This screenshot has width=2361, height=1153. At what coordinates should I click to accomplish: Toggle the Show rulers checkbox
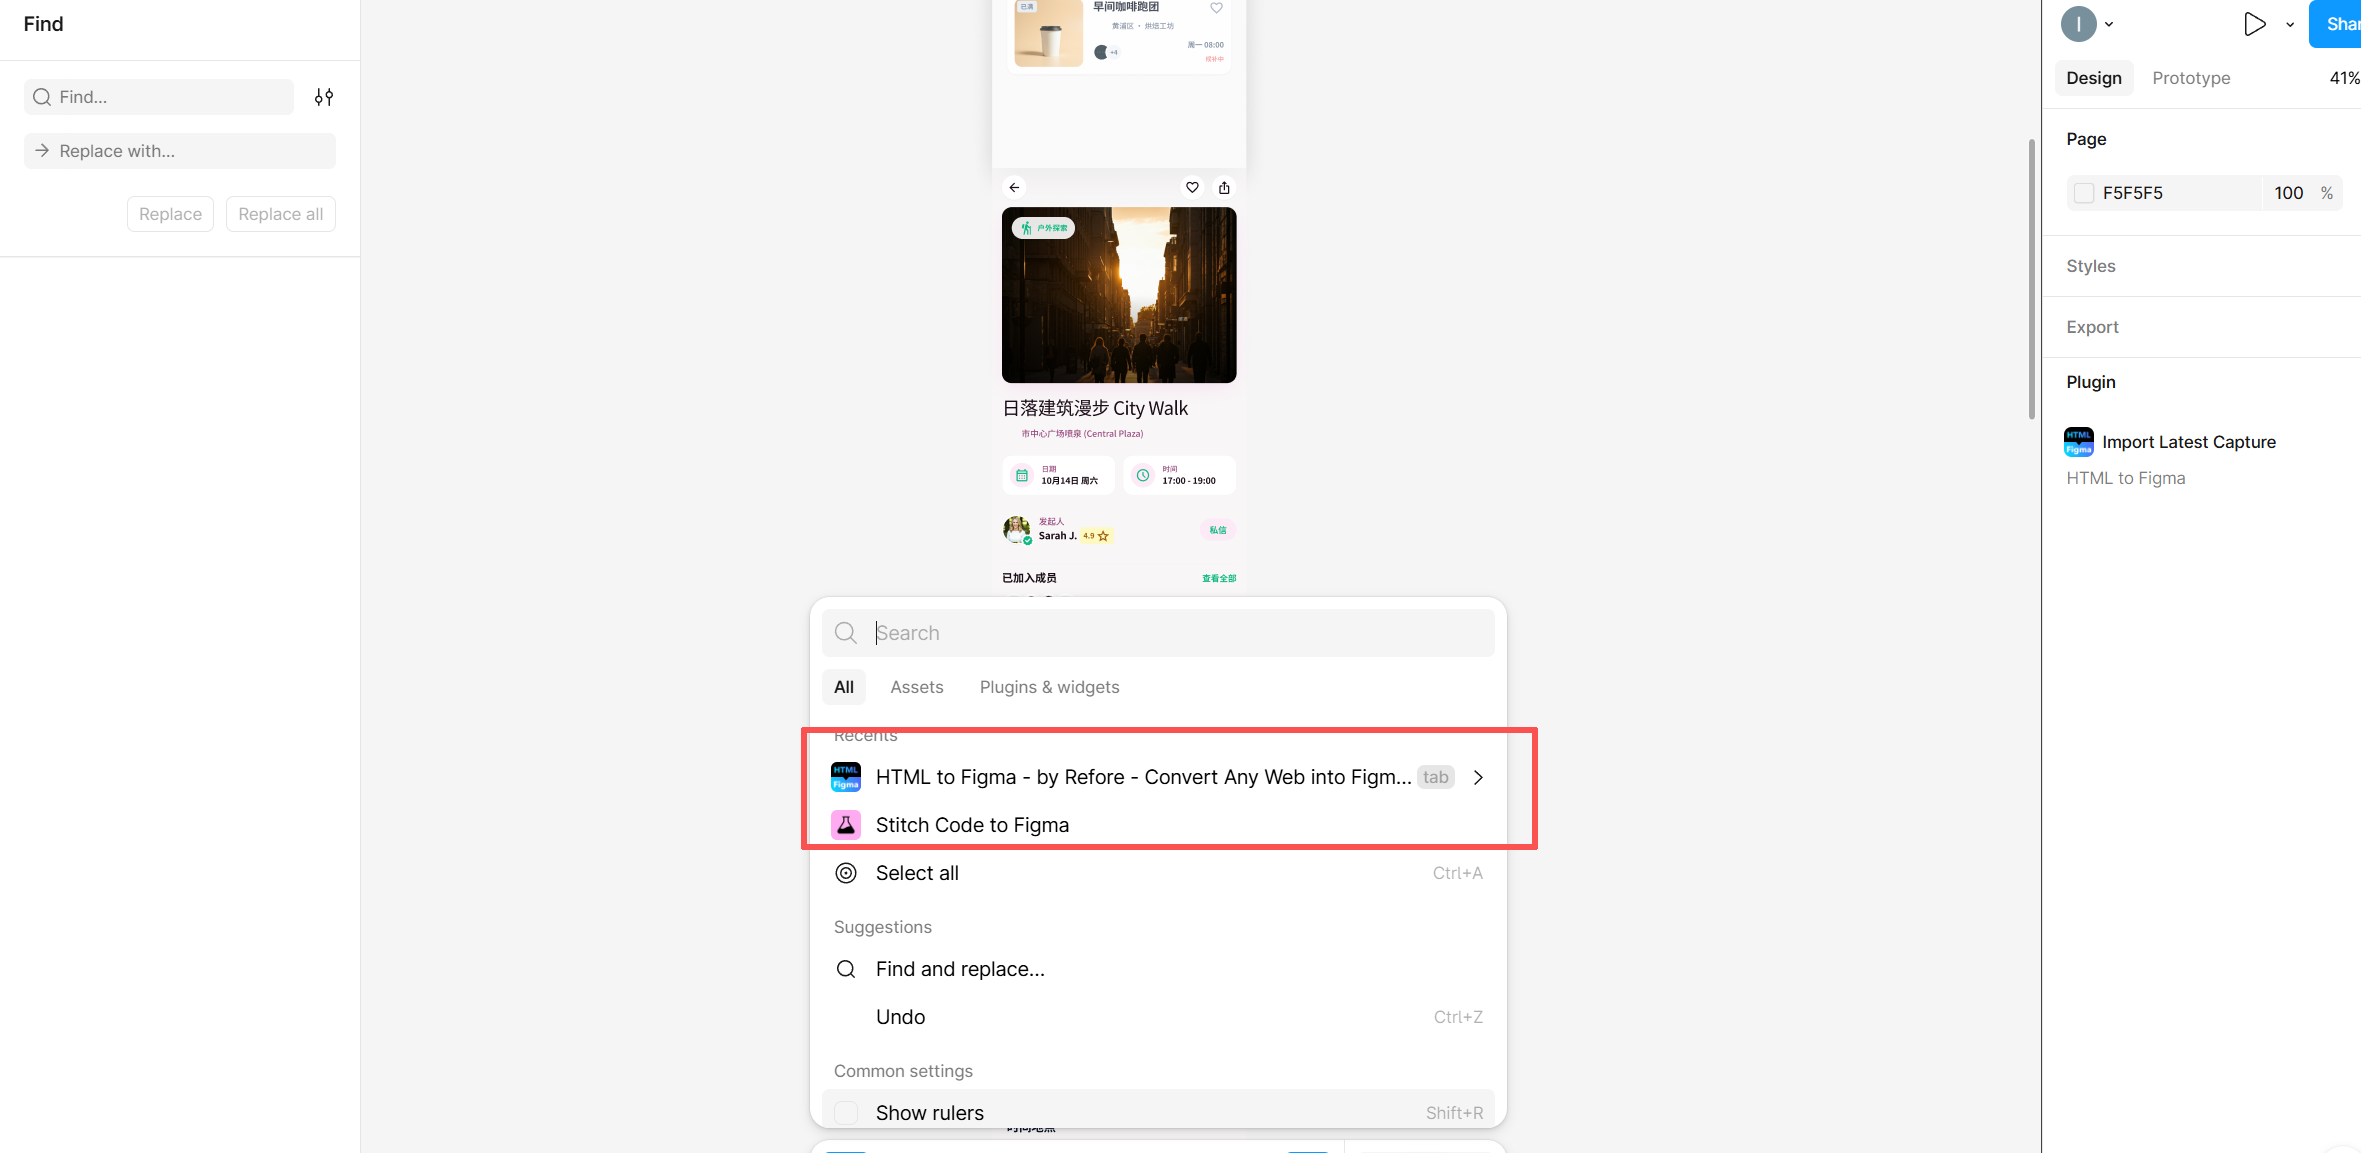tap(846, 1112)
